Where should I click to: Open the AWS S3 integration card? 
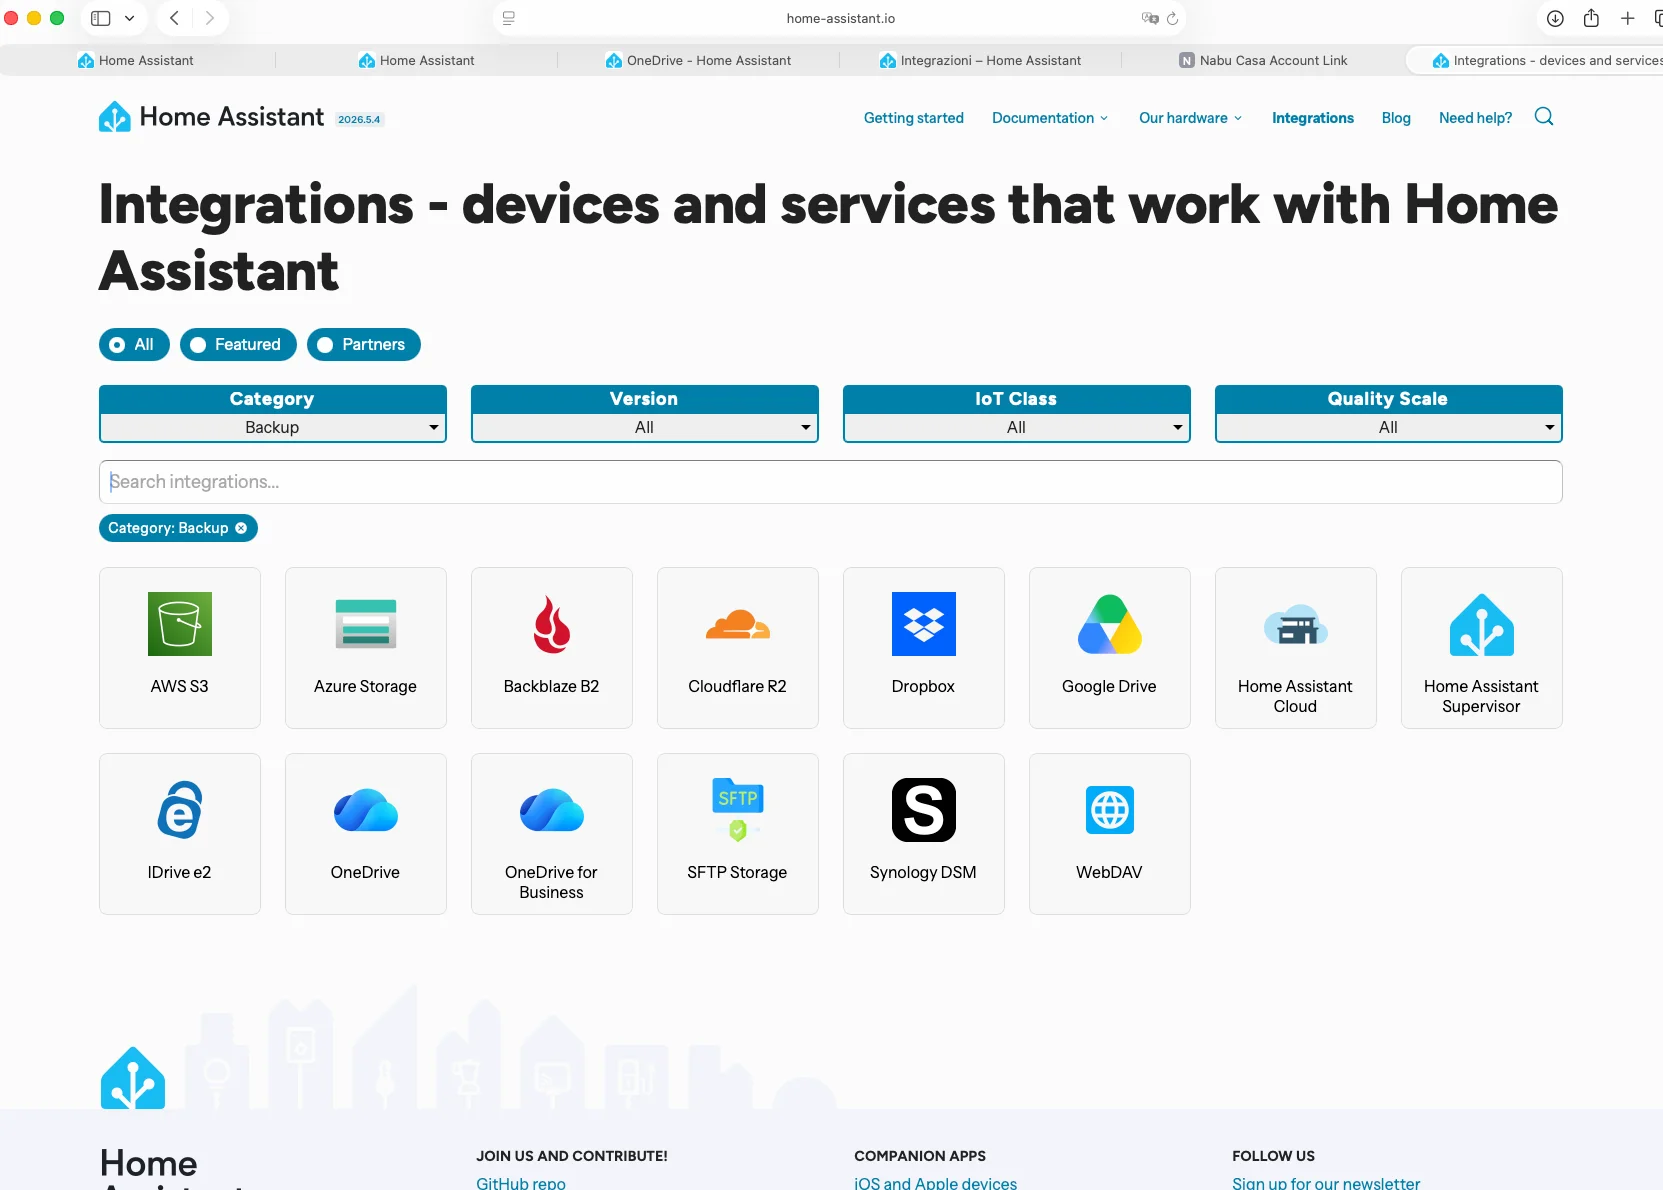point(180,648)
